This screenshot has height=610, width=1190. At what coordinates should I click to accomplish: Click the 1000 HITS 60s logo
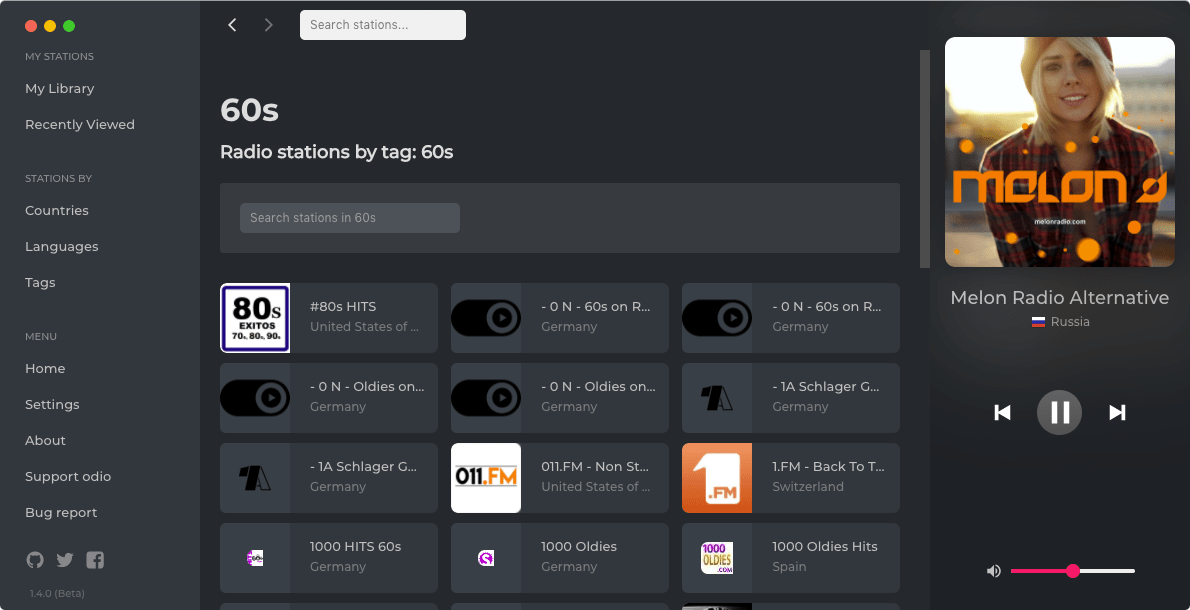(x=255, y=558)
